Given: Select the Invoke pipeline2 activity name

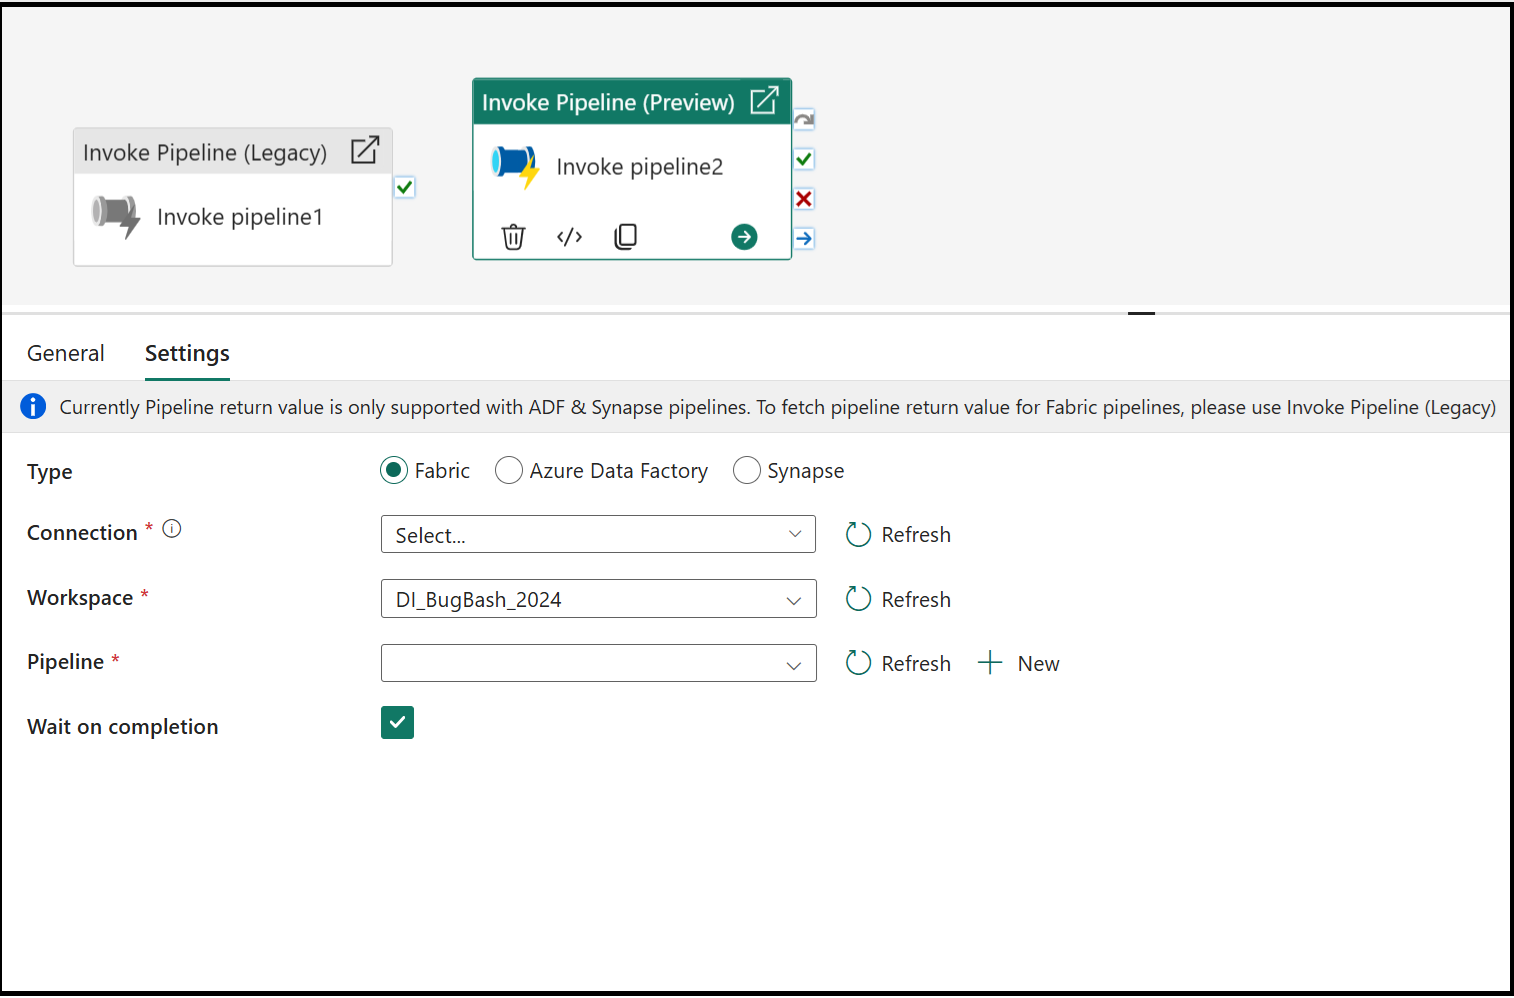Looking at the screenshot, I should [640, 167].
